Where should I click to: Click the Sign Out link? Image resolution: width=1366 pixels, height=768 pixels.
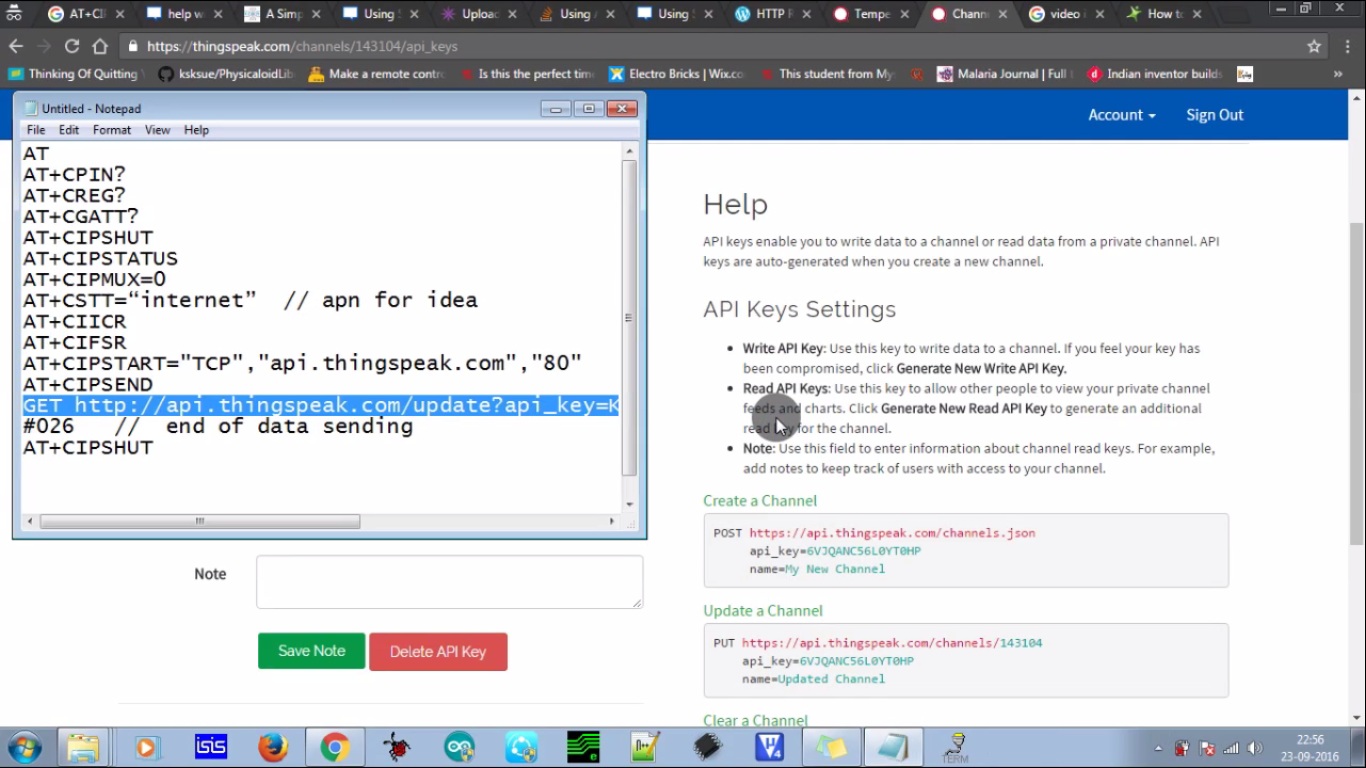pos(1214,115)
